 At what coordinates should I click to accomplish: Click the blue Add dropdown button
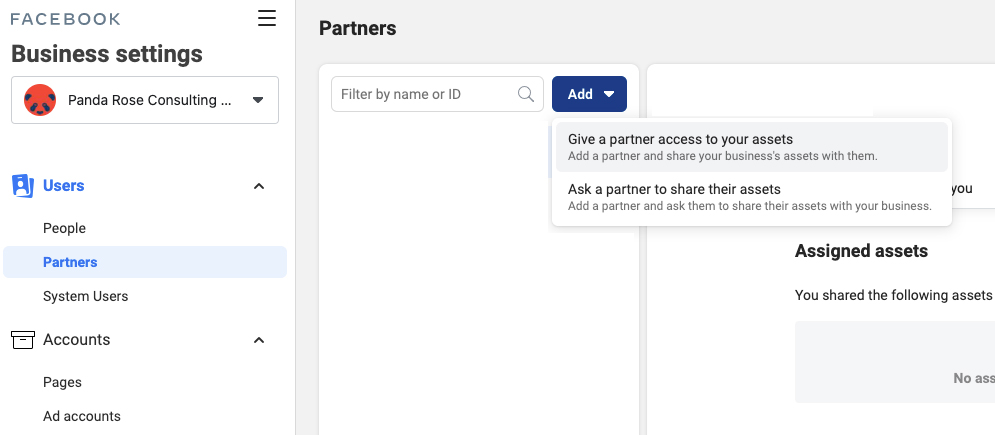(x=589, y=94)
